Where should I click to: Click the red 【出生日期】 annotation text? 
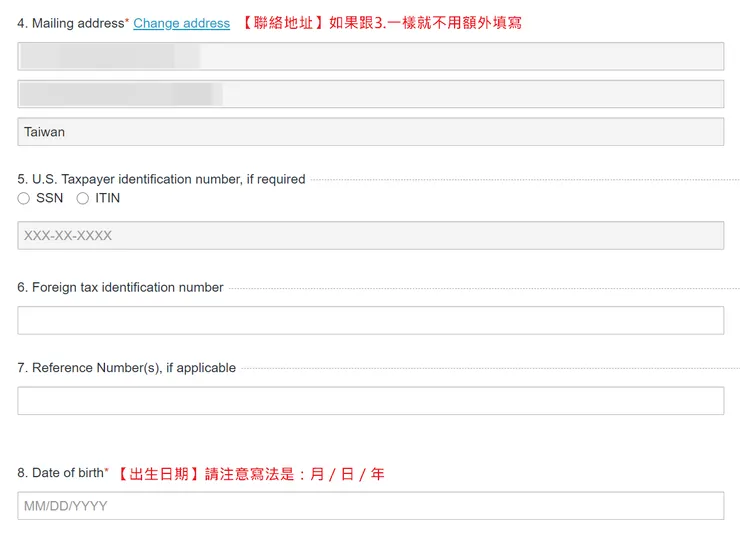(x=250, y=474)
